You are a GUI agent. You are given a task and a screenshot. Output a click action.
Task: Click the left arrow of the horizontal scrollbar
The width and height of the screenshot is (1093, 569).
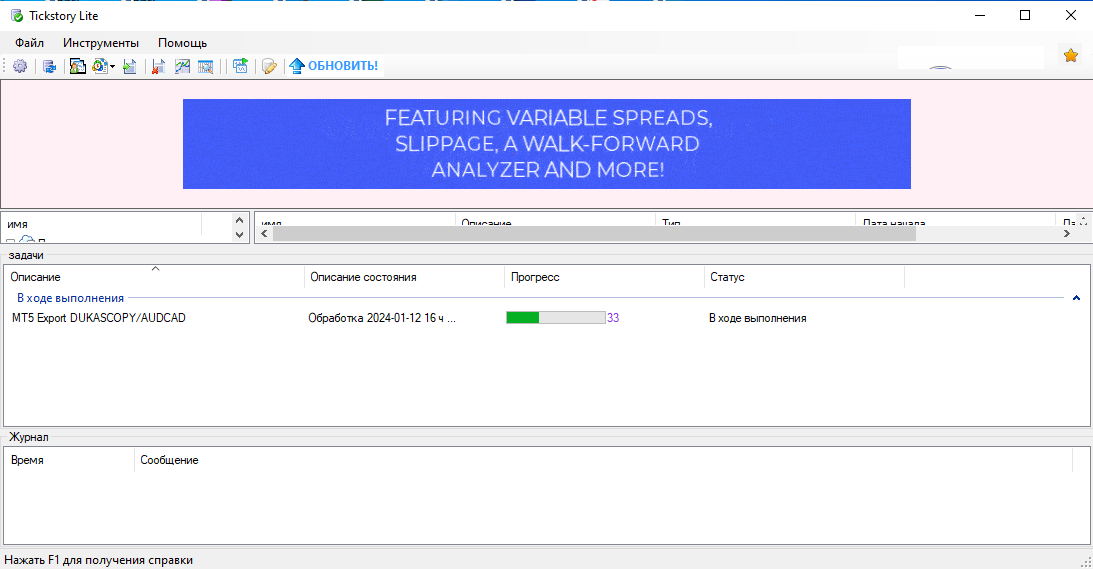coord(263,234)
